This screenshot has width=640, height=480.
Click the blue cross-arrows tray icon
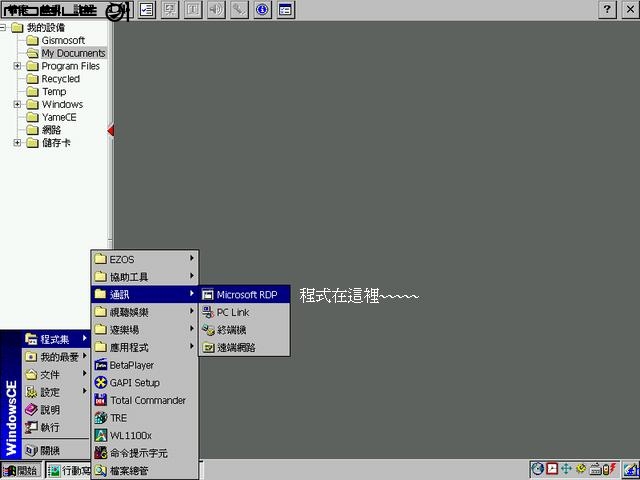(566, 469)
